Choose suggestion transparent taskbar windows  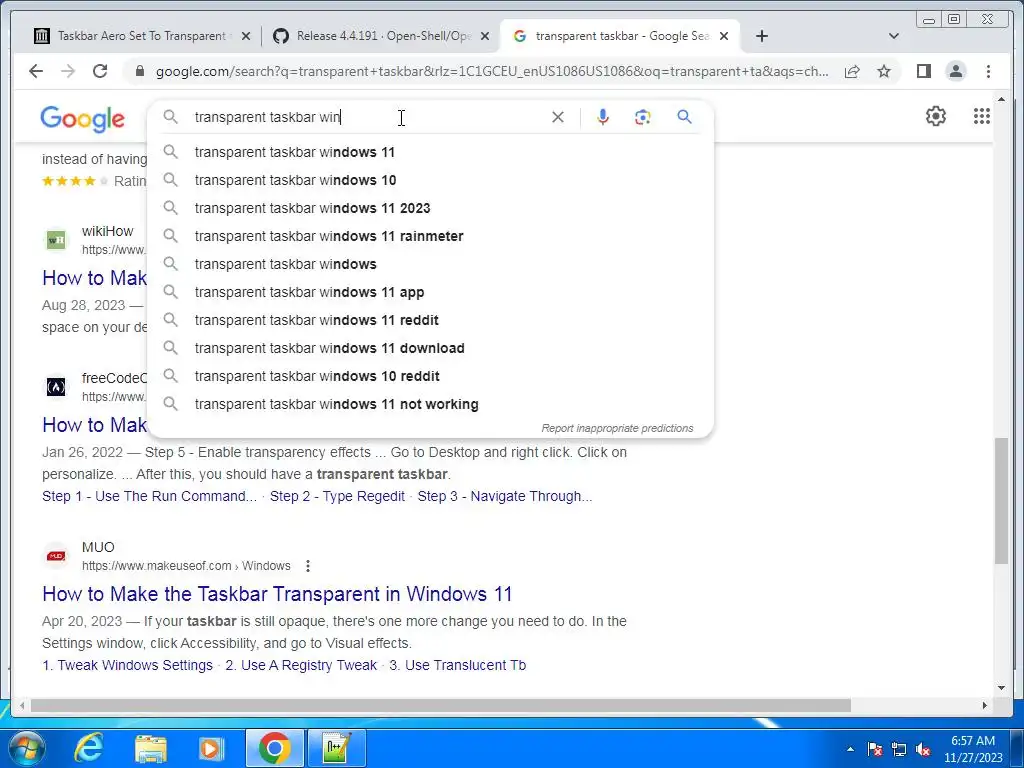431,264
